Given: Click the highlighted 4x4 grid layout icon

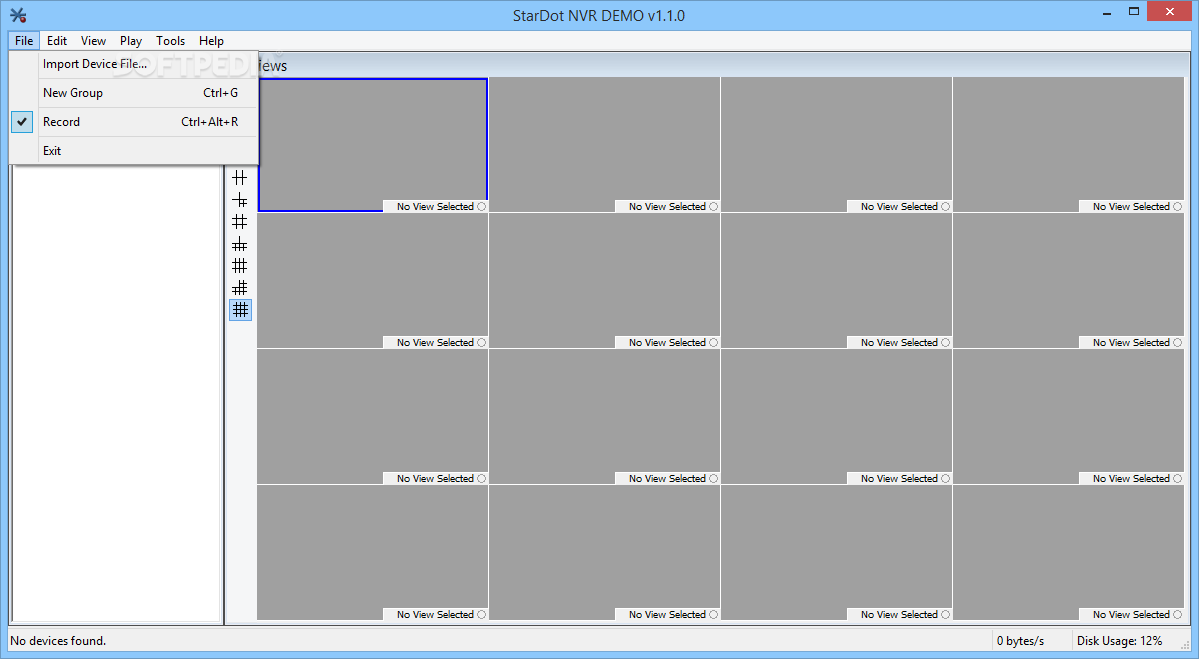Looking at the screenshot, I should (240, 310).
